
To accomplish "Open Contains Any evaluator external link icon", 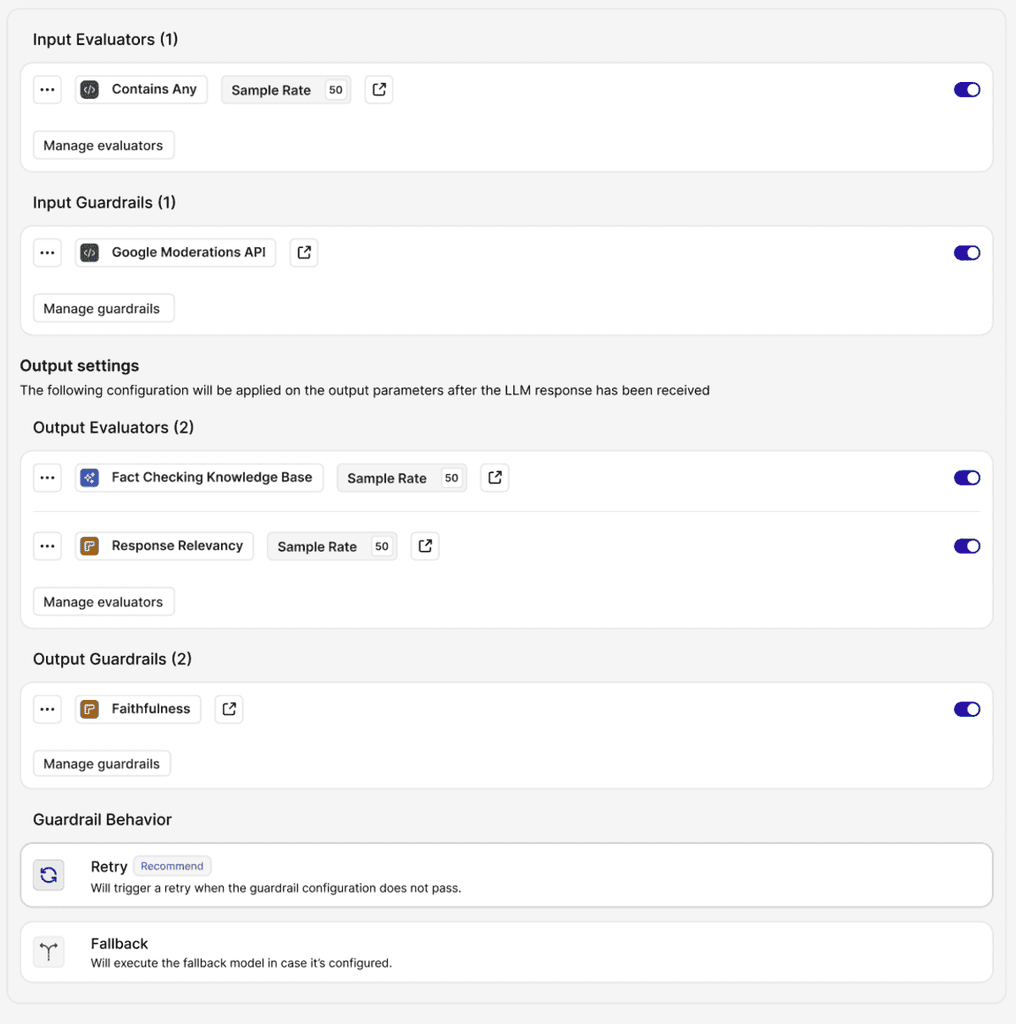I will (379, 89).
